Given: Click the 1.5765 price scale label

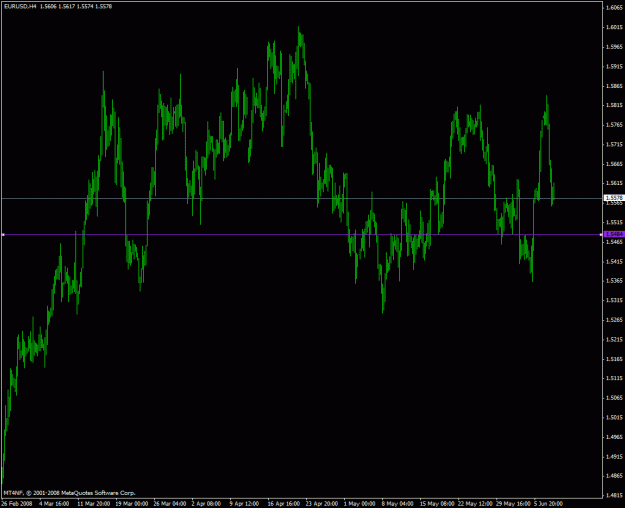Looking at the screenshot, I should (614, 125).
